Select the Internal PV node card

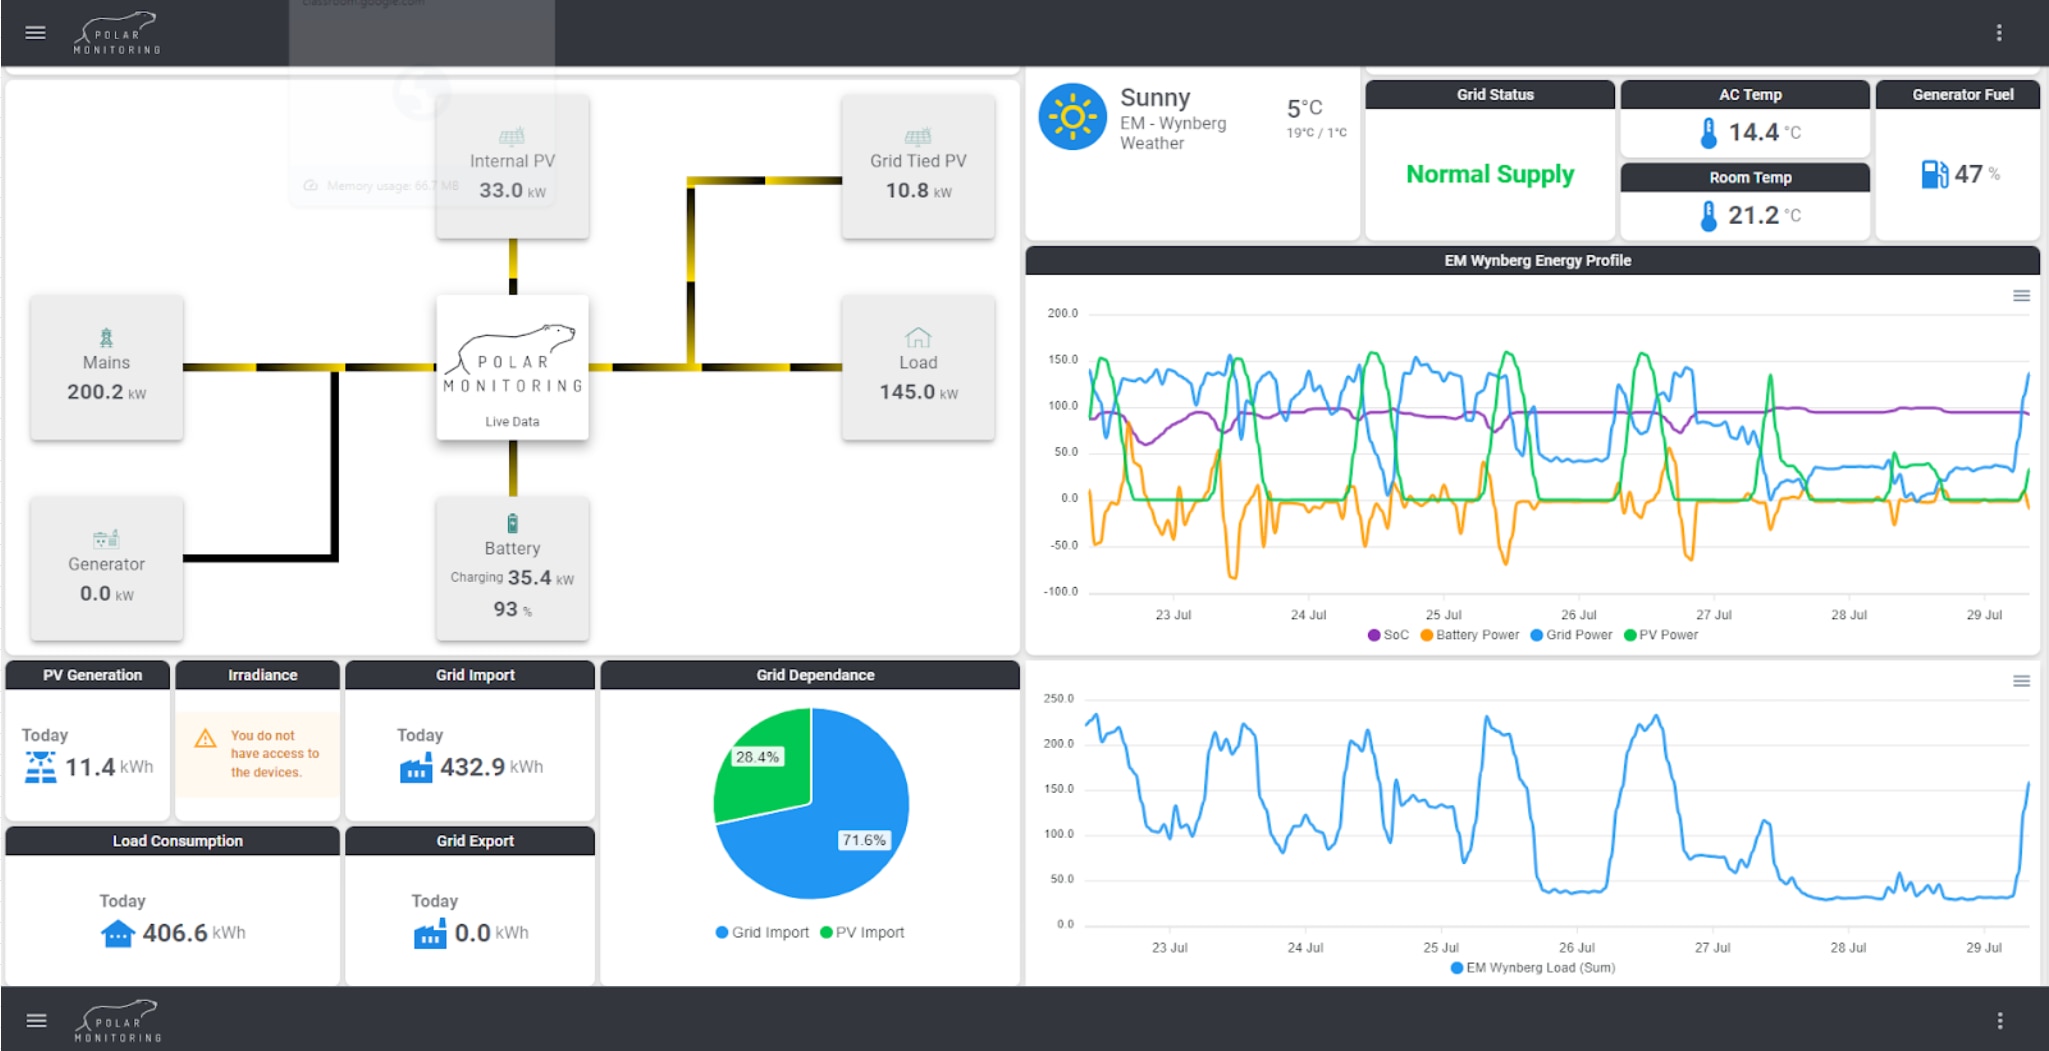click(x=512, y=166)
